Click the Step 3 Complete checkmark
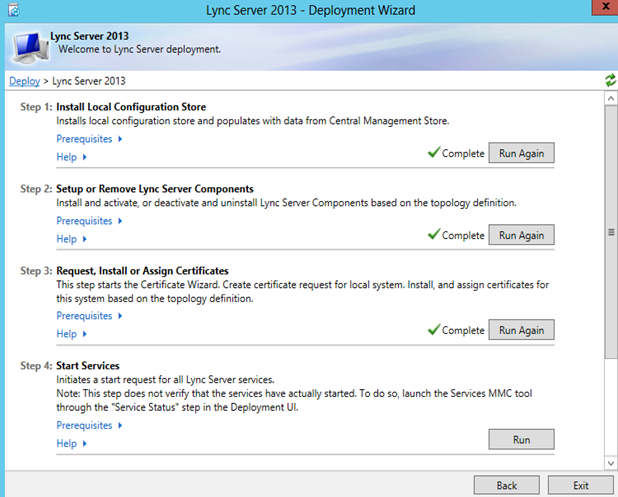The height and width of the screenshot is (497, 618). tap(434, 329)
